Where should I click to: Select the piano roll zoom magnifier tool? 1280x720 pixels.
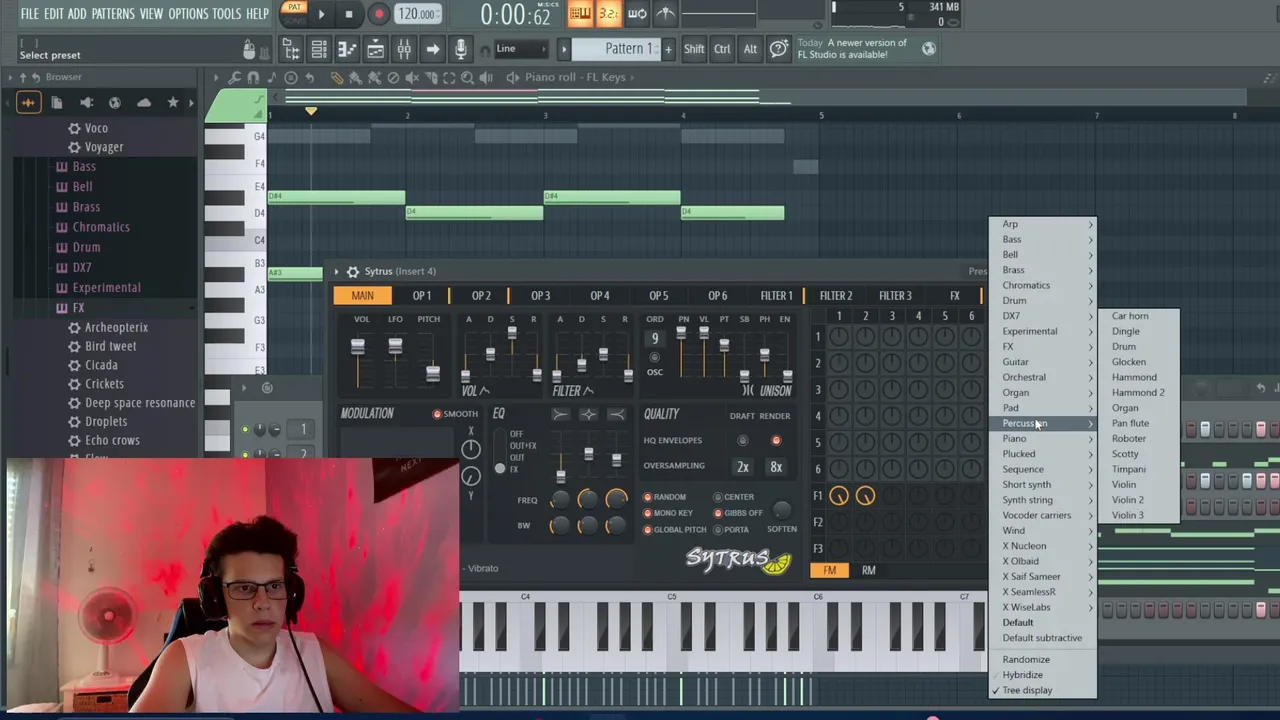pos(467,77)
